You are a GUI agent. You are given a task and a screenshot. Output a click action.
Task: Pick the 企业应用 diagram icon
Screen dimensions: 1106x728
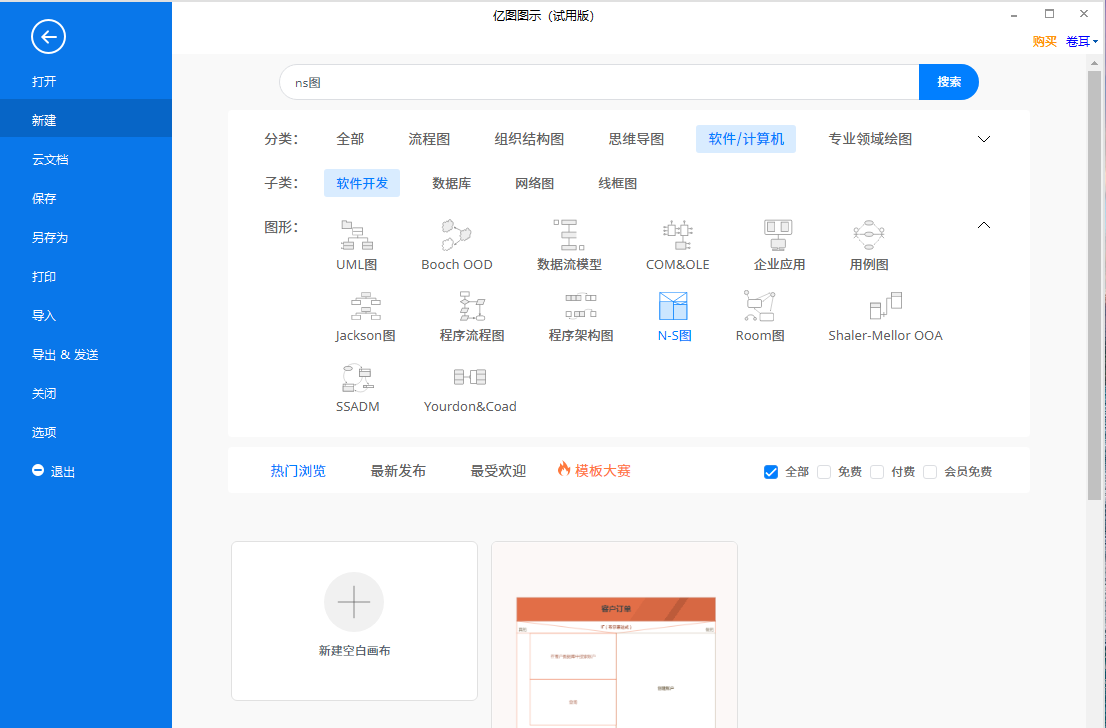click(x=778, y=235)
